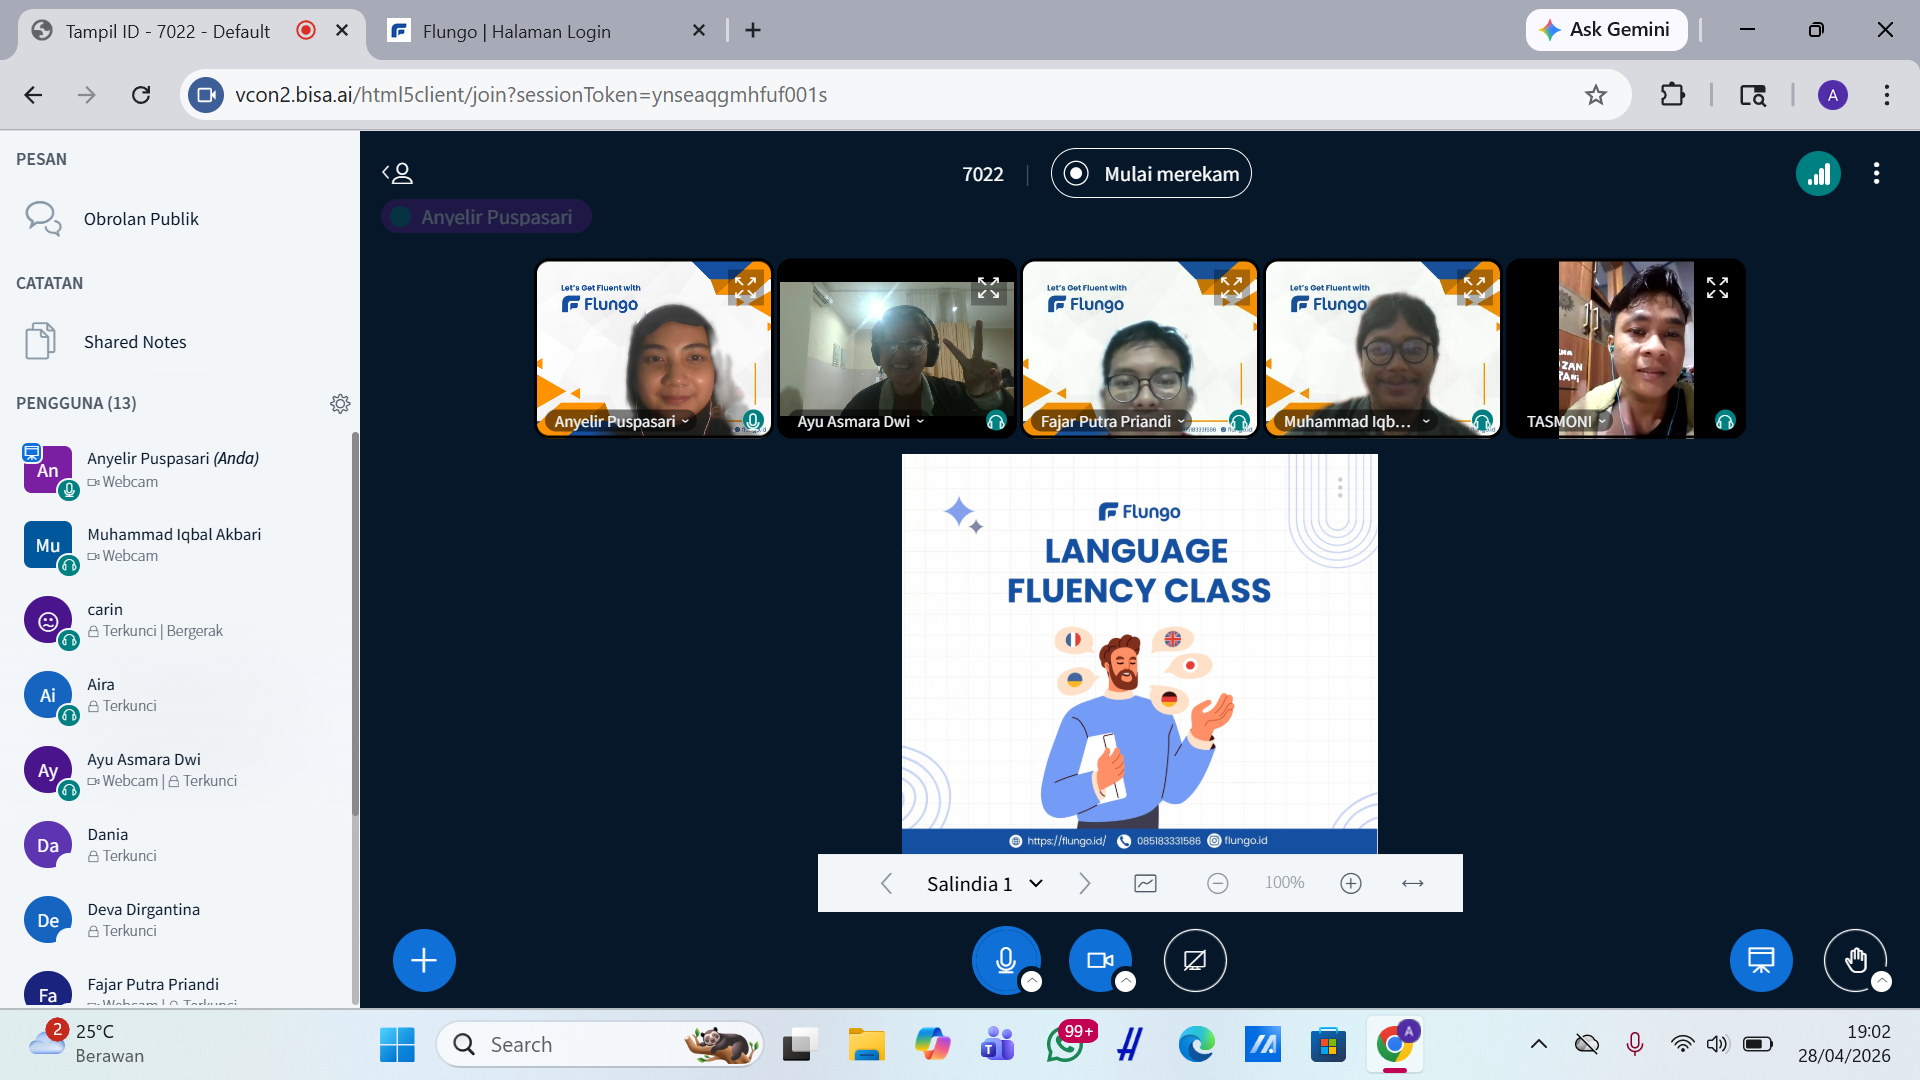Fullscreen Fajar Putra Priandi's webcam
The width and height of the screenshot is (1920, 1080).
[1231, 288]
